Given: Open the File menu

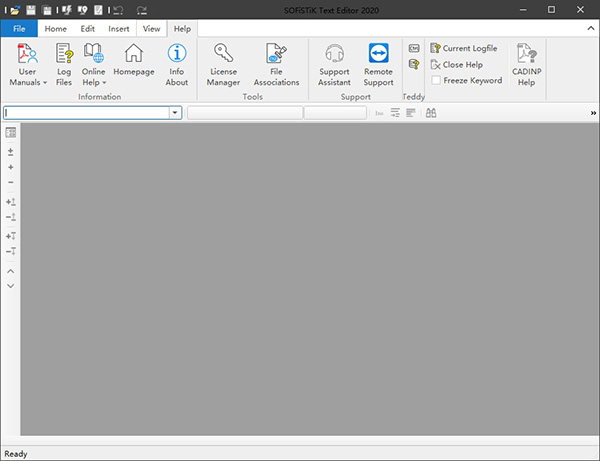Looking at the screenshot, I should tap(19, 29).
